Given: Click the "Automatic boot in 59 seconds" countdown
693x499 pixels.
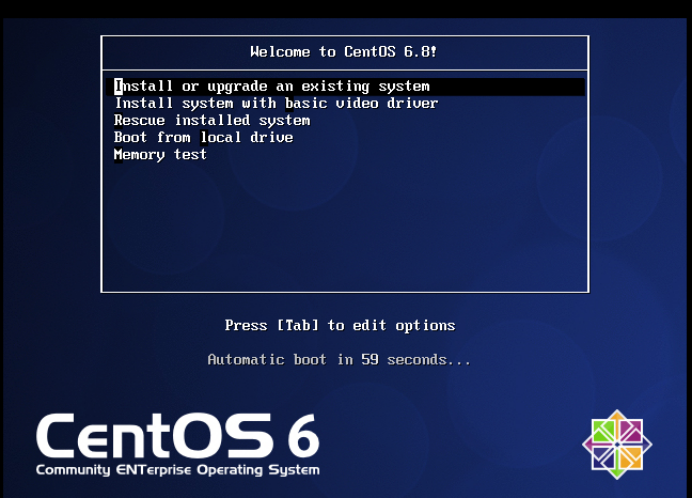Looking at the screenshot, I should 339,360.
